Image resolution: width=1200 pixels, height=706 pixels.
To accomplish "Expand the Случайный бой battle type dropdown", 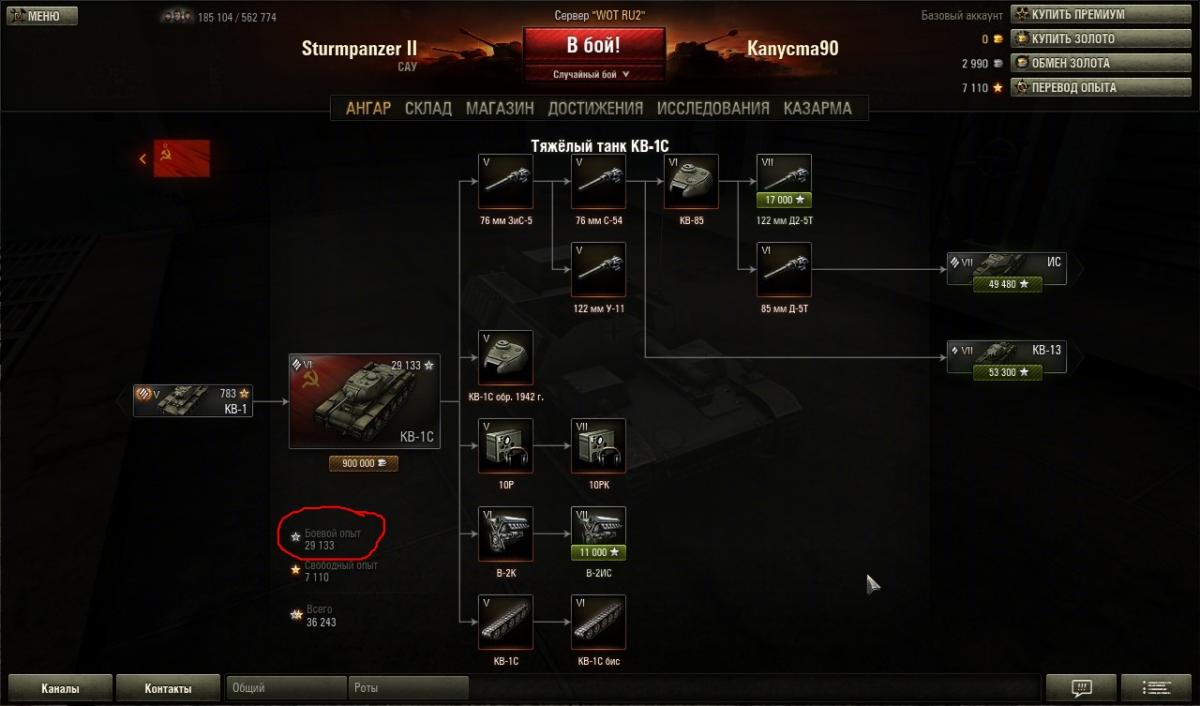I will click(593, 74).
